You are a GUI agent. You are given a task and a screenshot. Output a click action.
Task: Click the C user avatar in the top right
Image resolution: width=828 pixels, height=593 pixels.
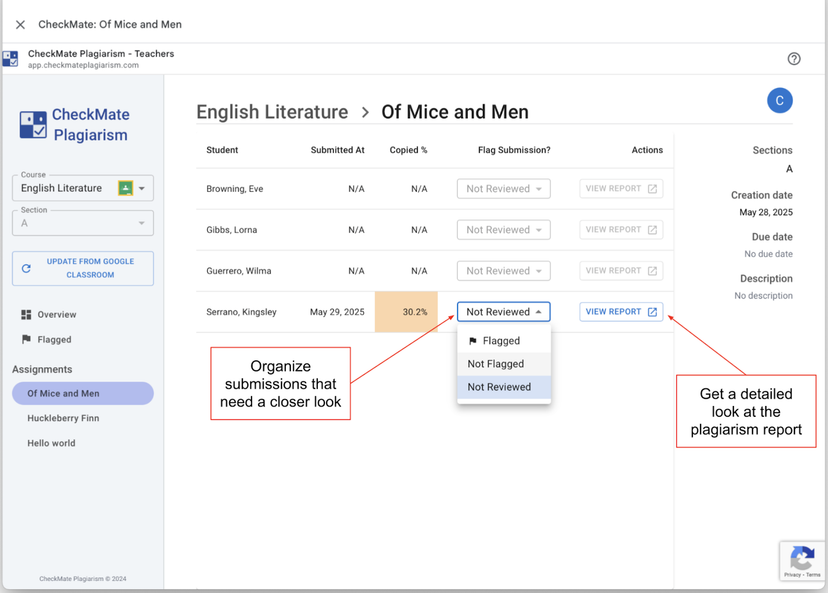point(780,100)
